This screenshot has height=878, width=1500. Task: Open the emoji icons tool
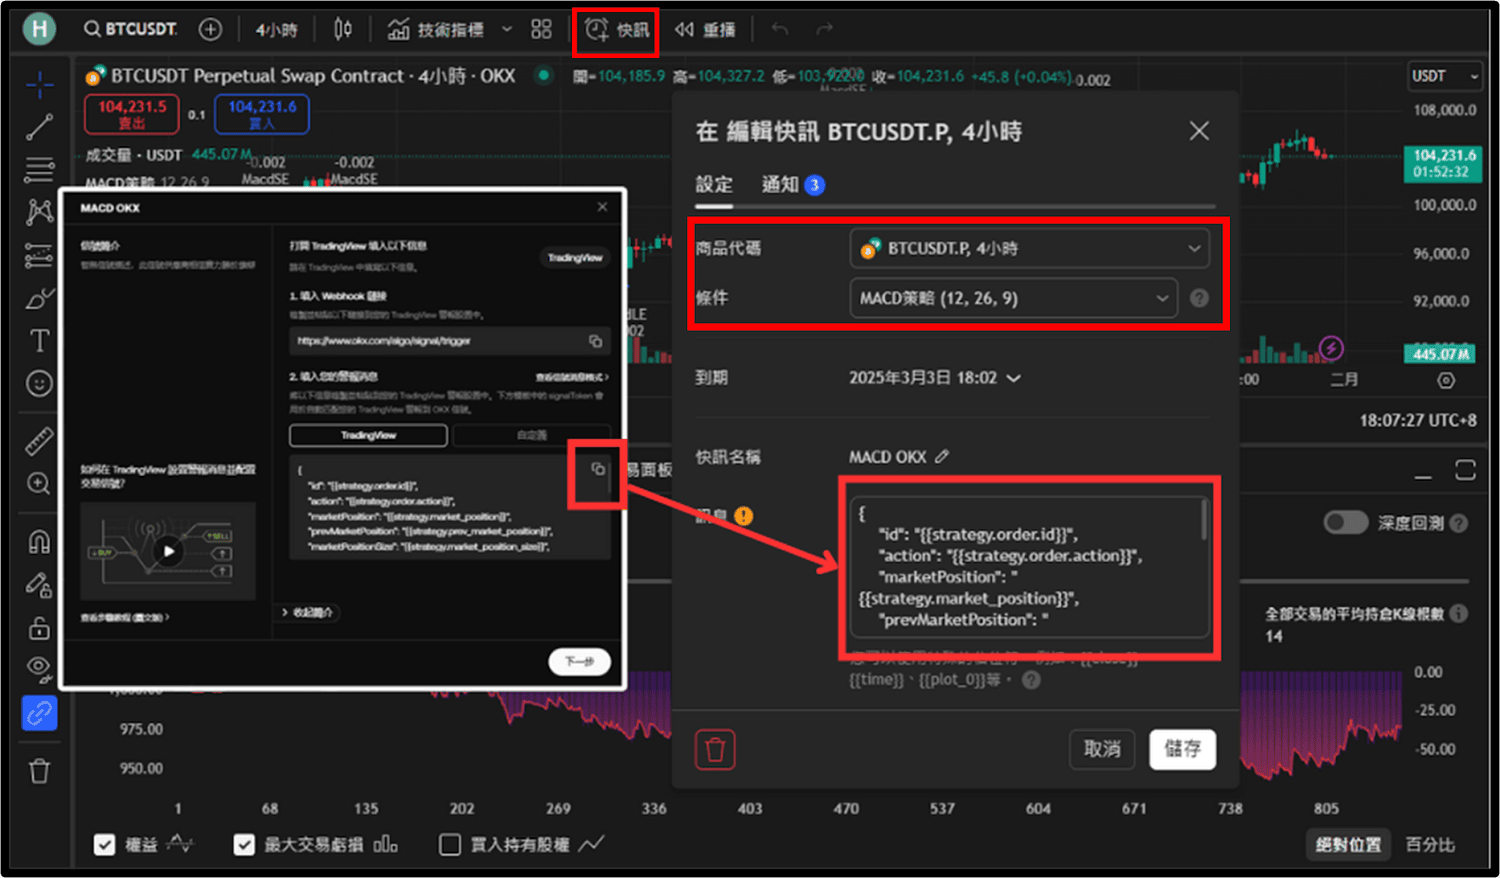coord(39,384)
